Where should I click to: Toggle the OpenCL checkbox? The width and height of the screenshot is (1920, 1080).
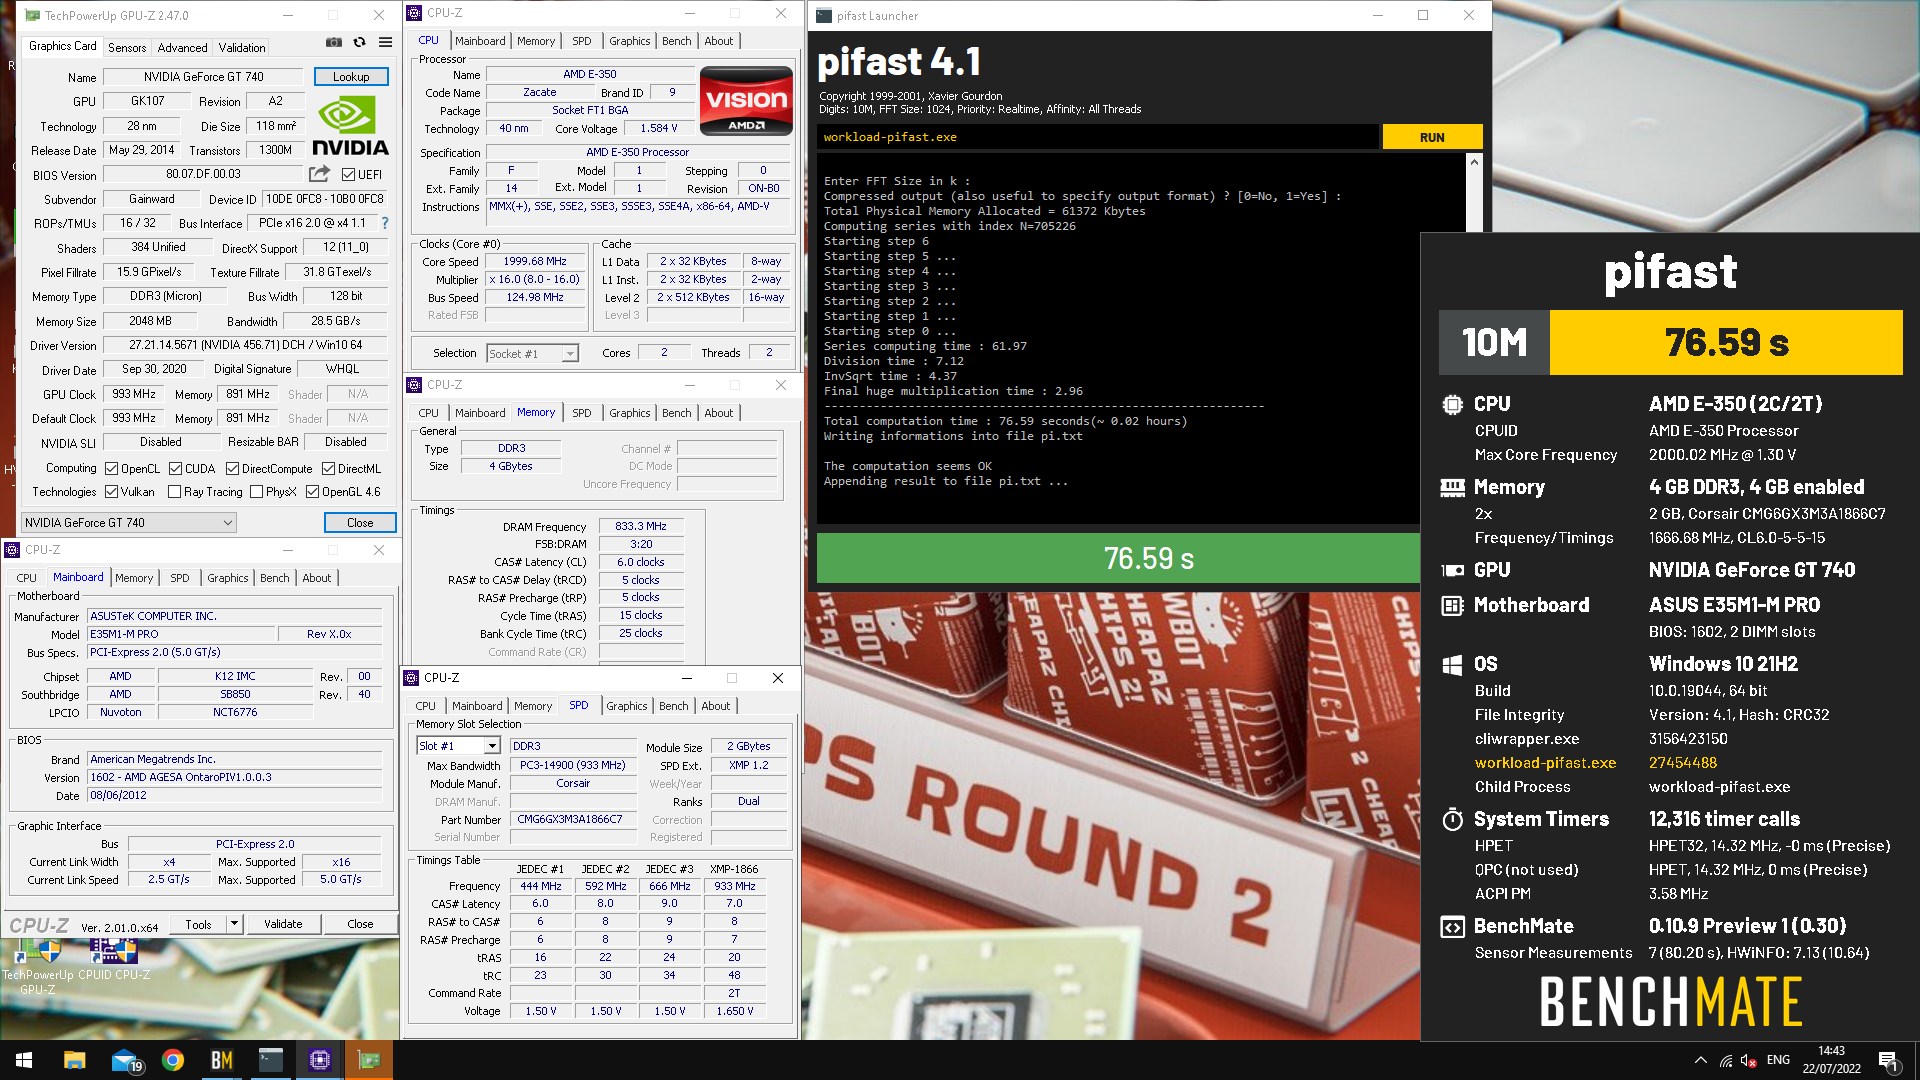pyautogui.click(x=112, y=468)
